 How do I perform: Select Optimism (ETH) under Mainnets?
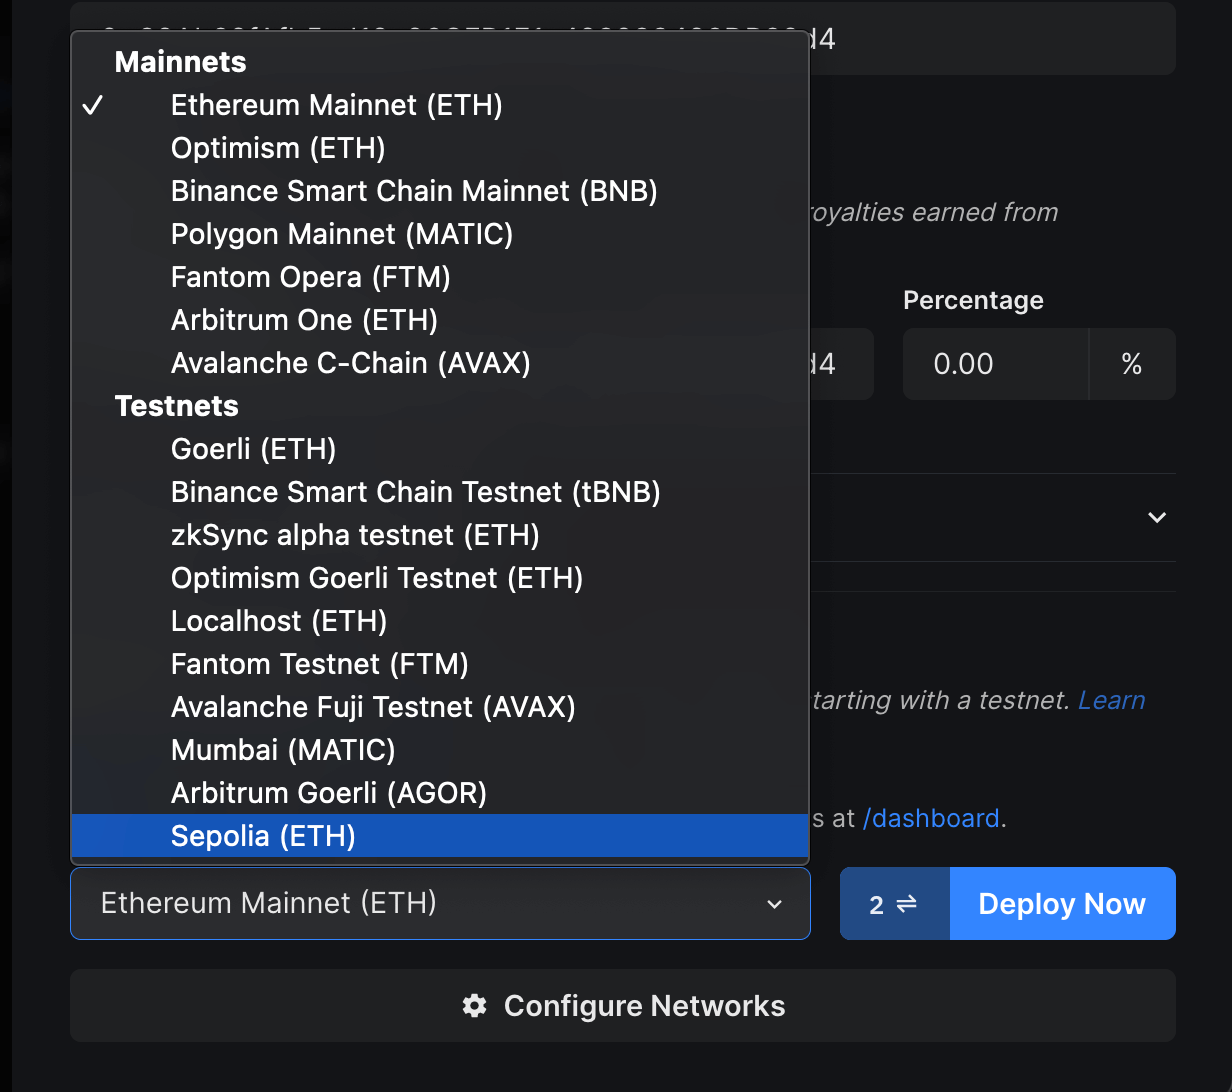[x=278, y=147]
